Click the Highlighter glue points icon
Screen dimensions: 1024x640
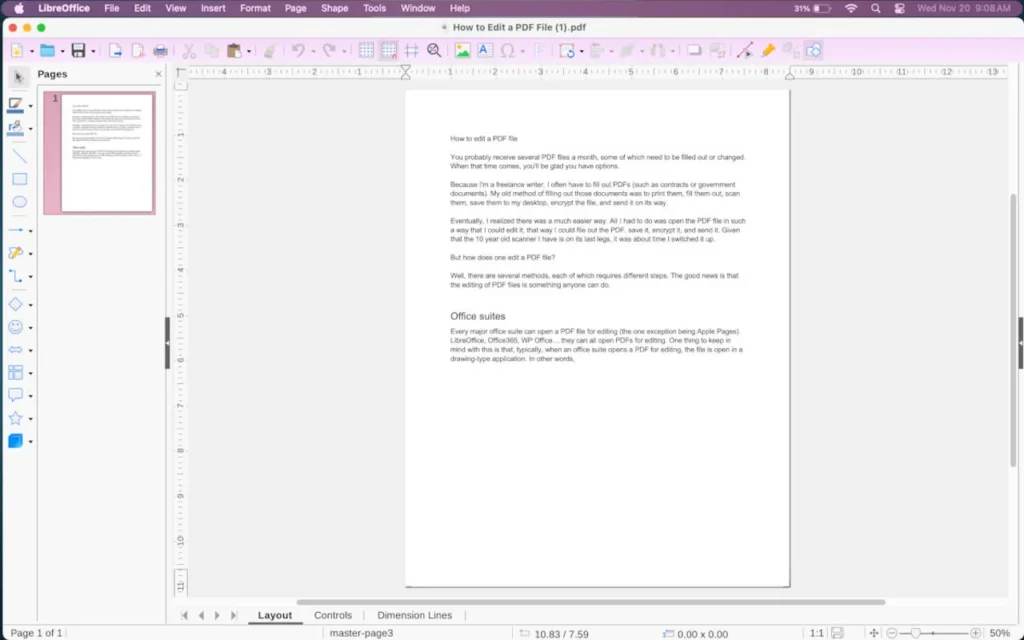(x=768, y=51)
